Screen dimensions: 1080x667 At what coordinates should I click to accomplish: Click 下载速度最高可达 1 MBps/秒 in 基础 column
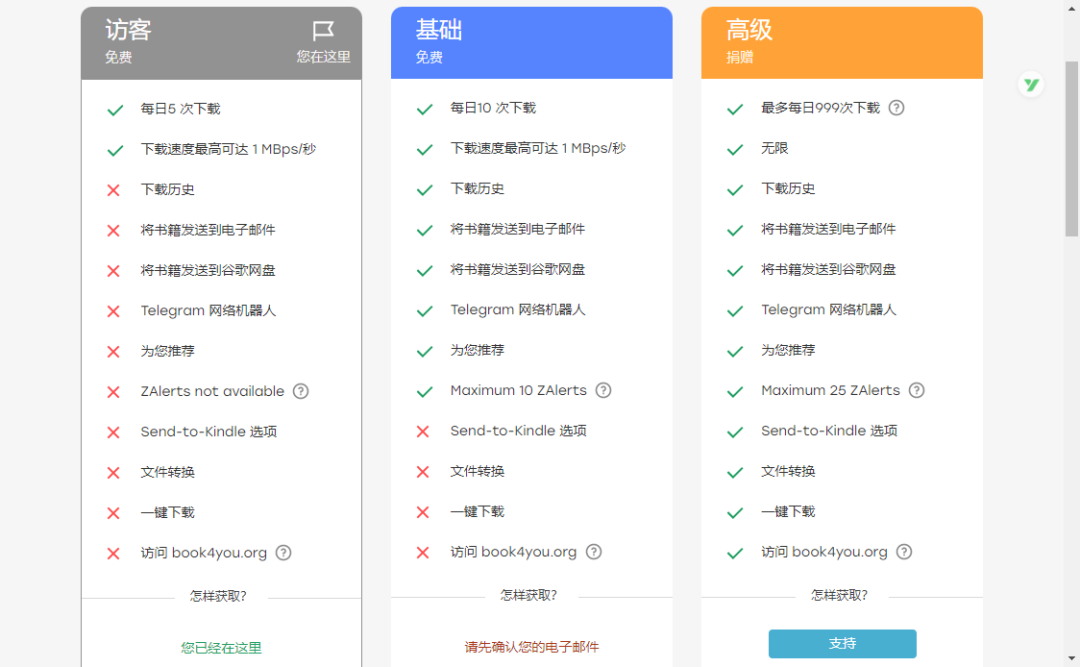tap(538, 149)
